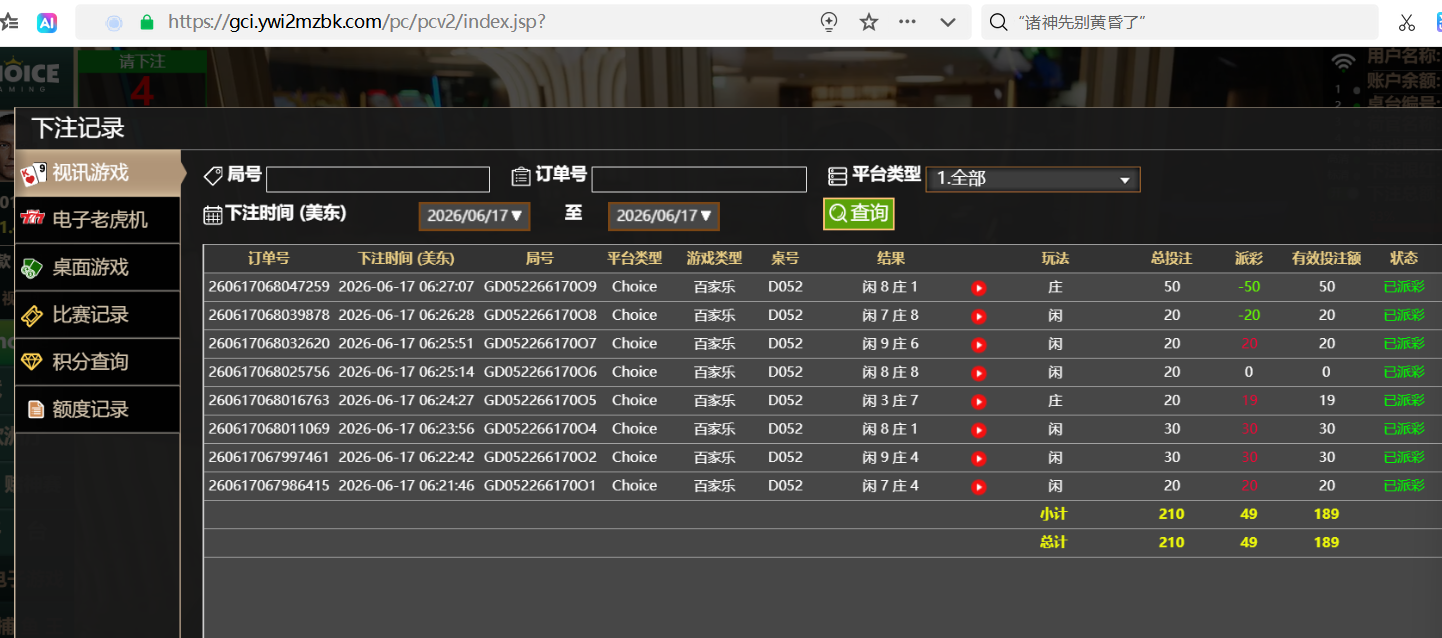Click the scissors screenshot tool icon

coord(1407,22)
